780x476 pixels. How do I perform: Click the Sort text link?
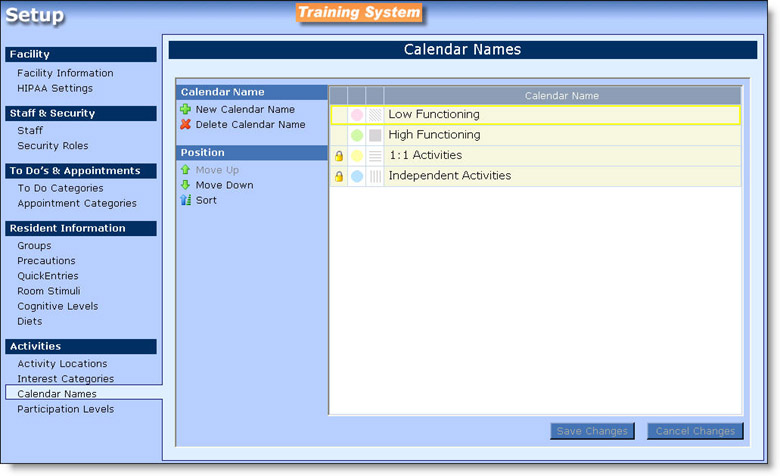(x=206, y=200)
